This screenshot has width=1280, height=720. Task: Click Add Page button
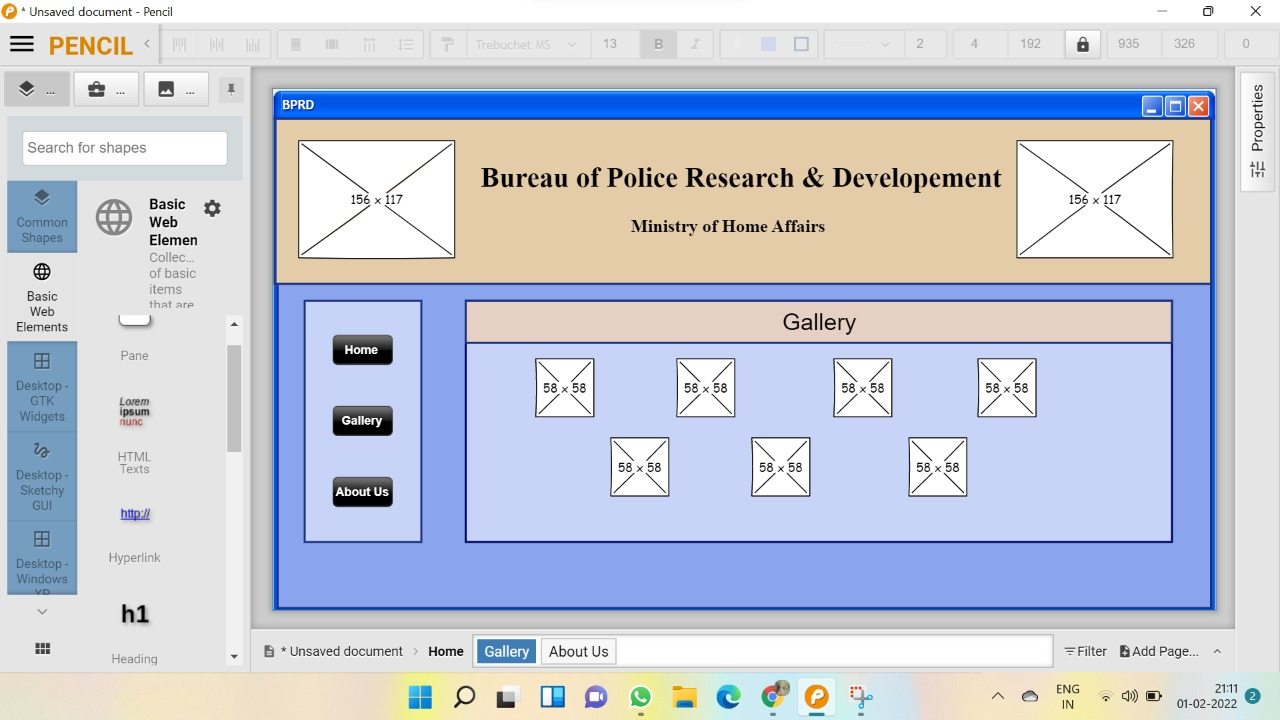pyautogui.click(x=1159, y=651)
